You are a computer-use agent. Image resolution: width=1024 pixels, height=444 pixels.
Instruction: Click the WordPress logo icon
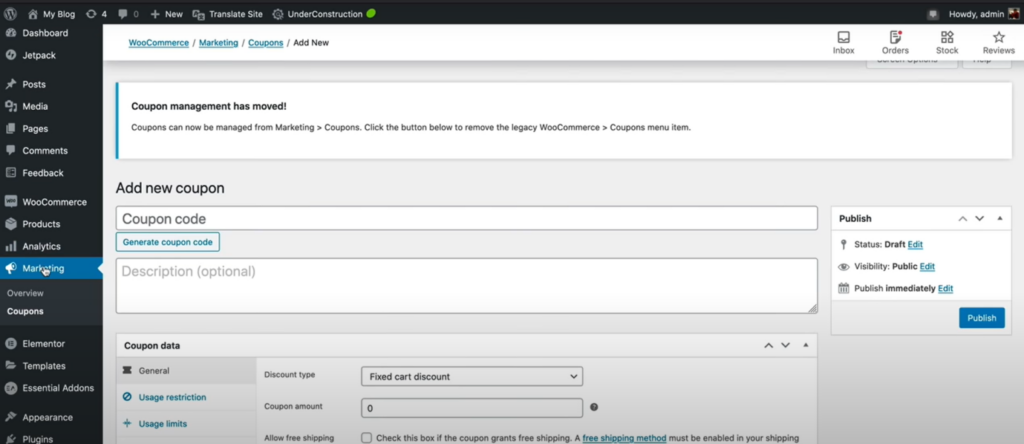[10, 14]
